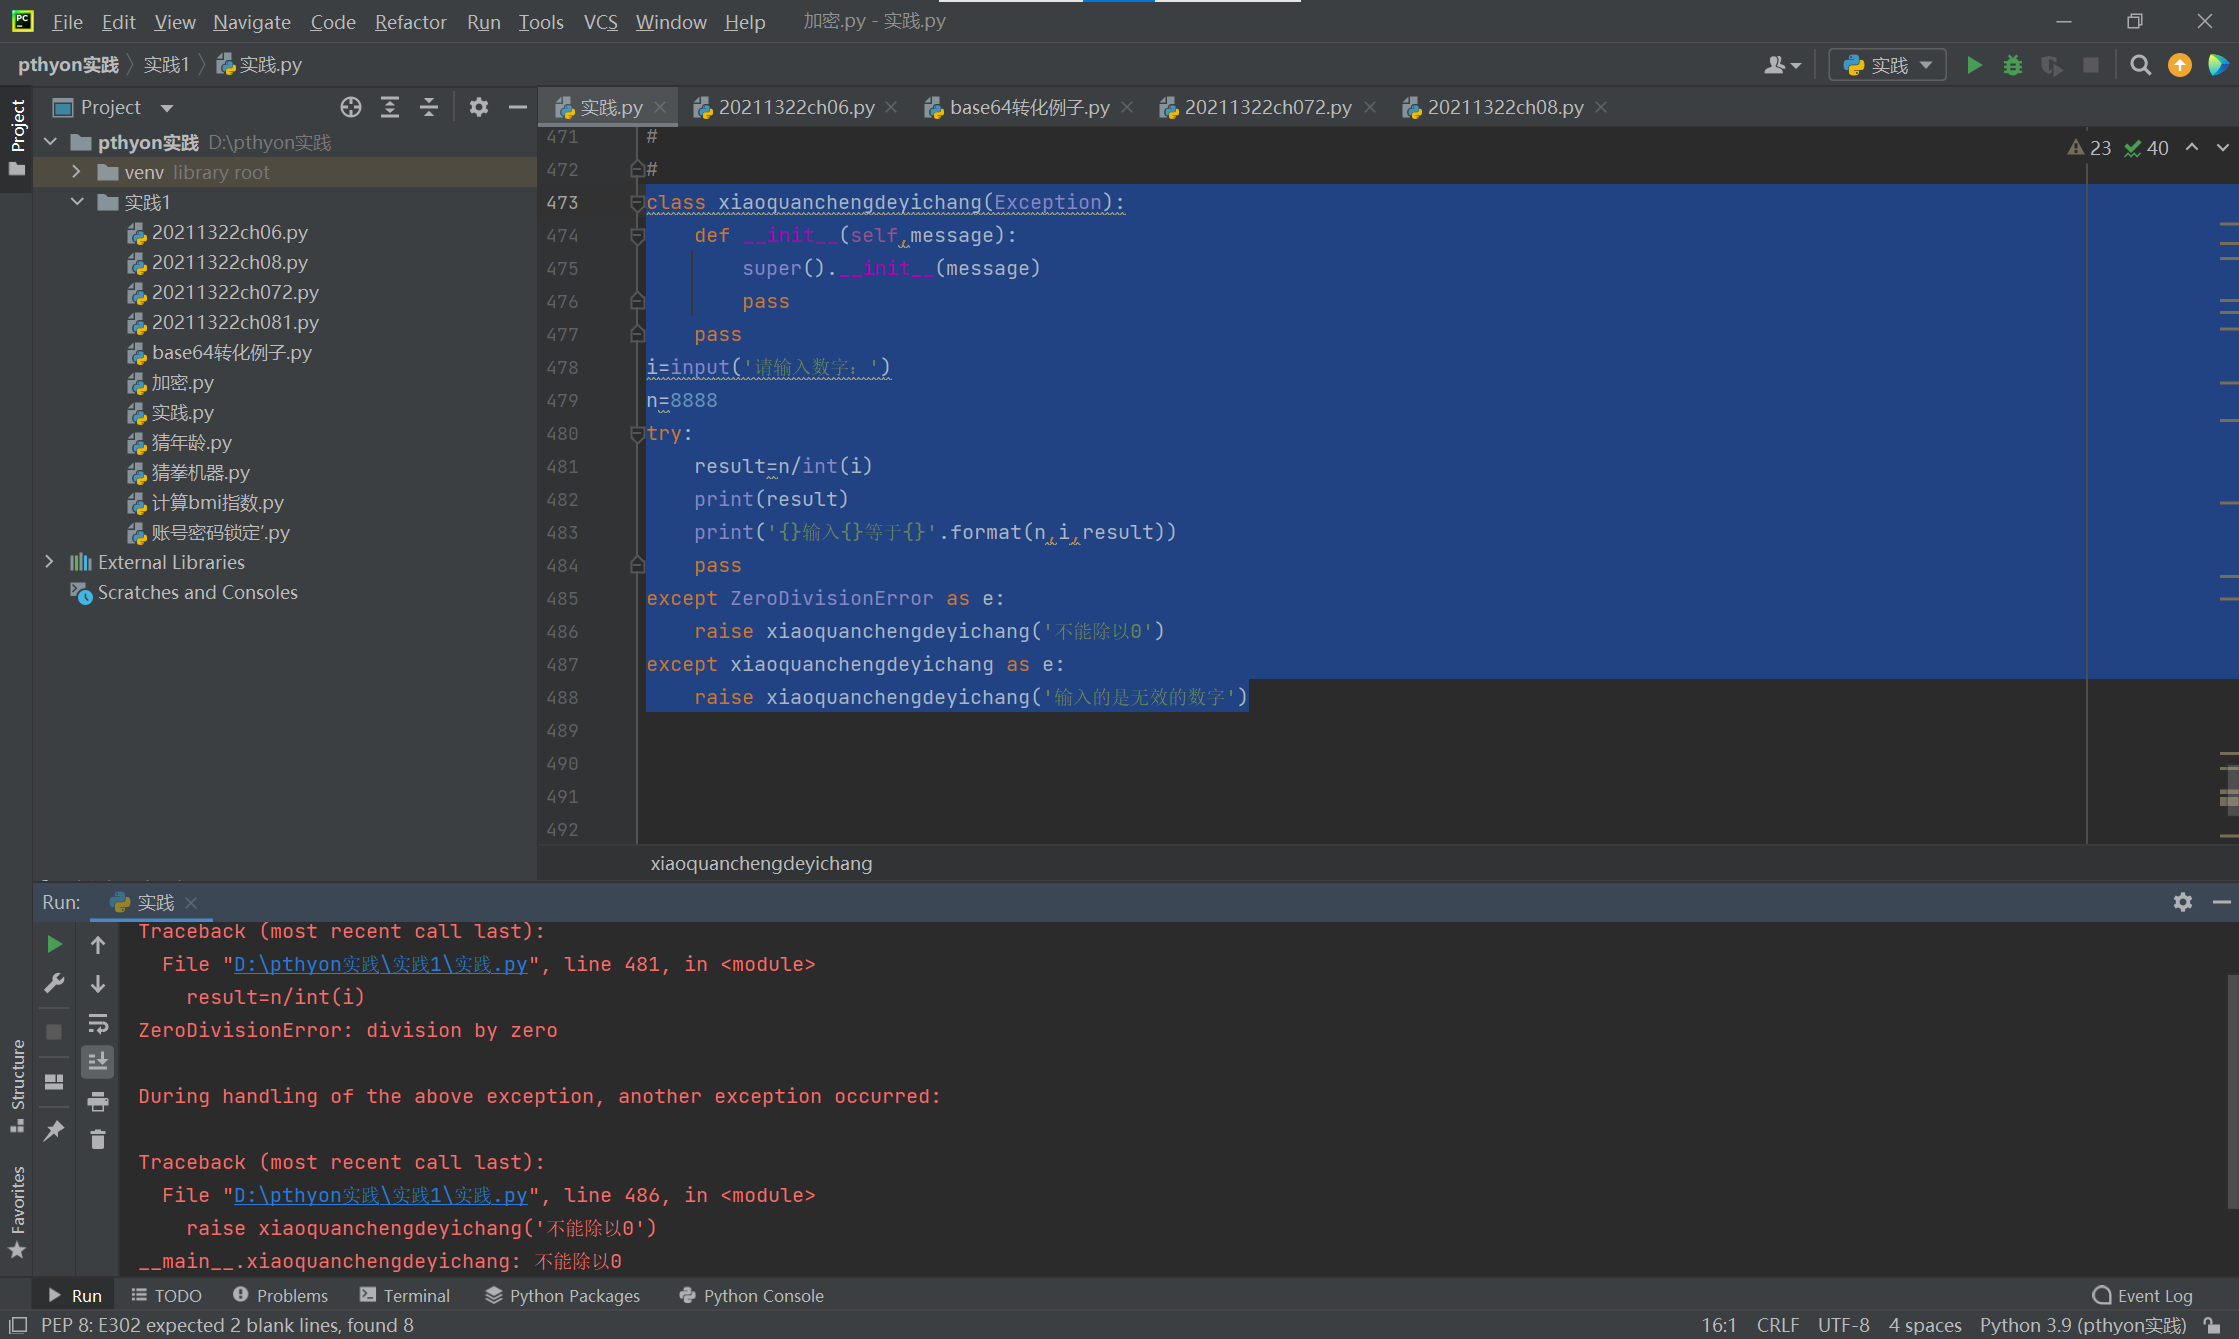Open Project panel settings gear
The height and width of the screenshot is (1339, 2239).
[478, 107]
